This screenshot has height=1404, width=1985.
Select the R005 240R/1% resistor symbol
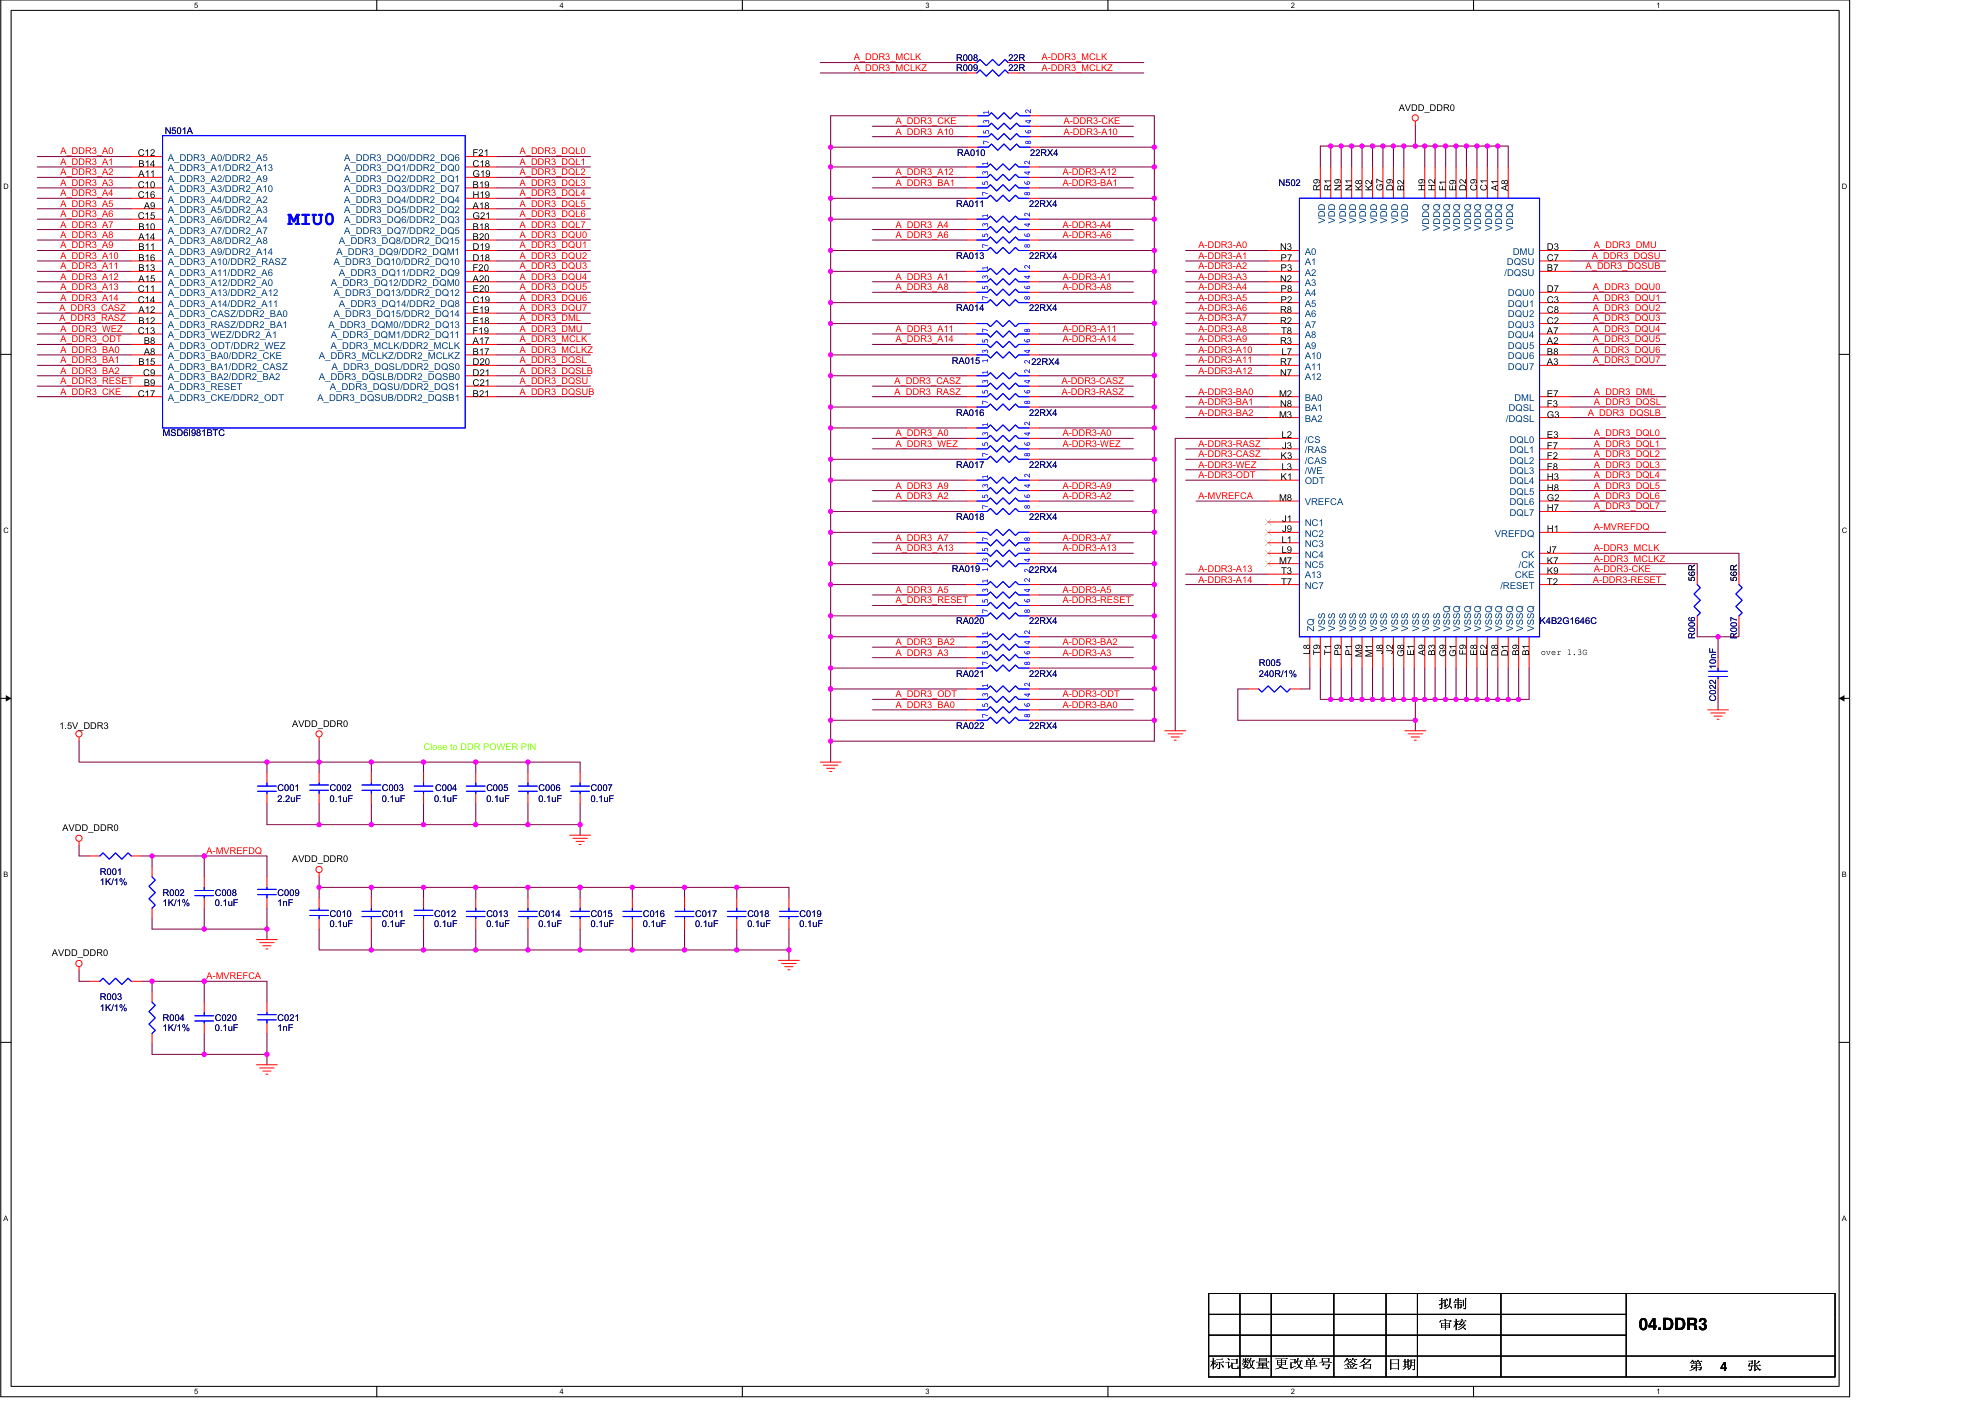coord(1273,689)
